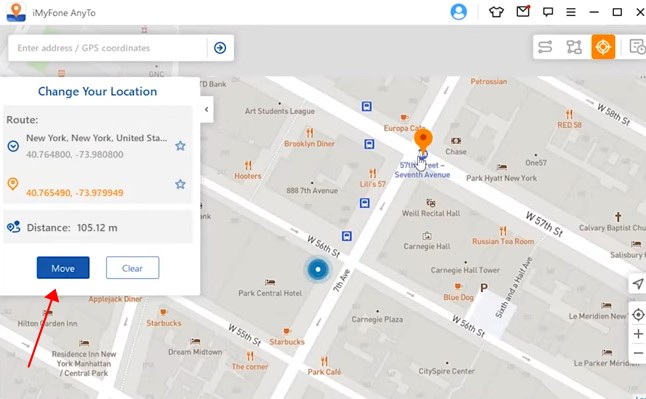Click the Art Students League label
This screenshot has width=646, height=399.
pos(280,111)
